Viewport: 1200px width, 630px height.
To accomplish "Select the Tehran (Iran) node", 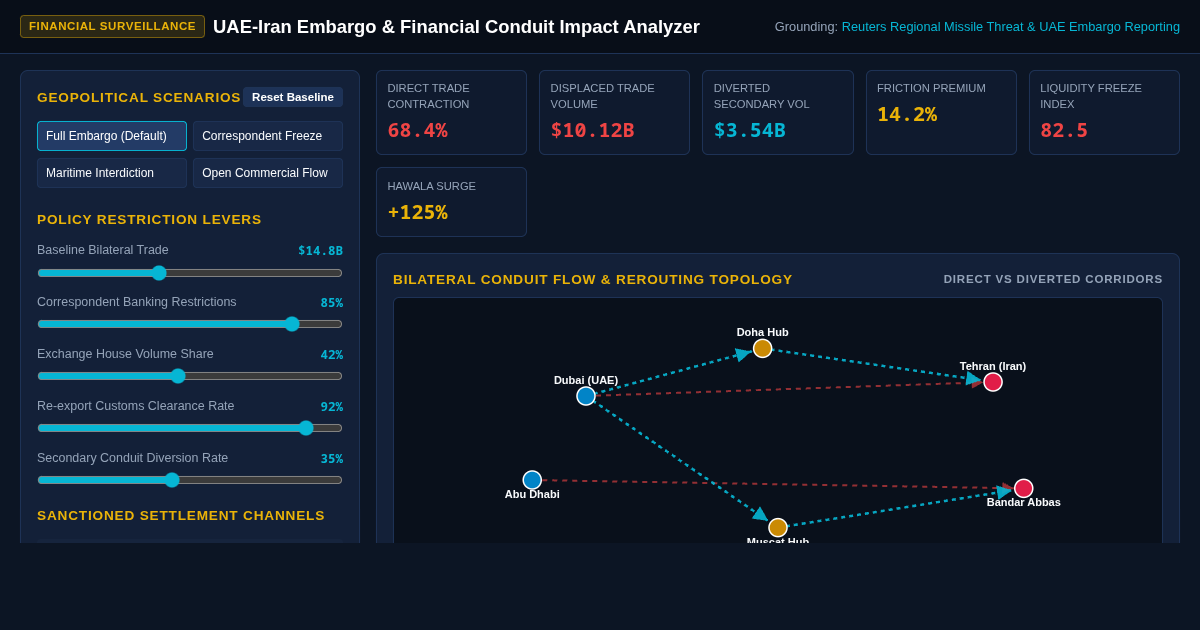I will (993, 382).
